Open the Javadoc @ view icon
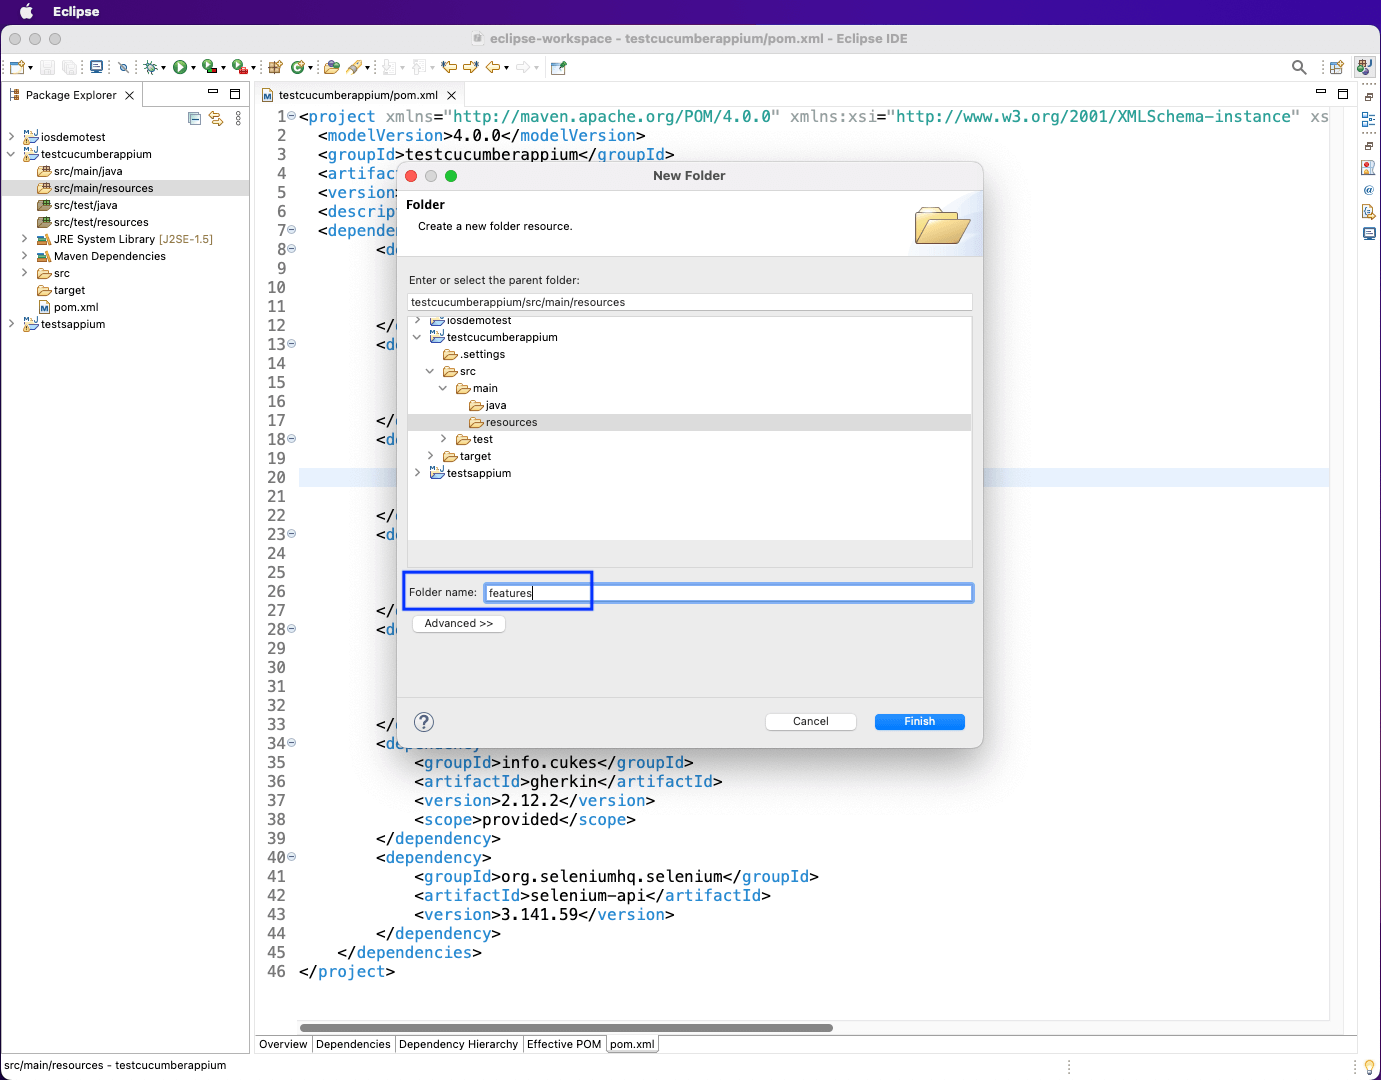Viewport: 1381px width, 1080px height. pyautogui.click(x=1368, y=189)
